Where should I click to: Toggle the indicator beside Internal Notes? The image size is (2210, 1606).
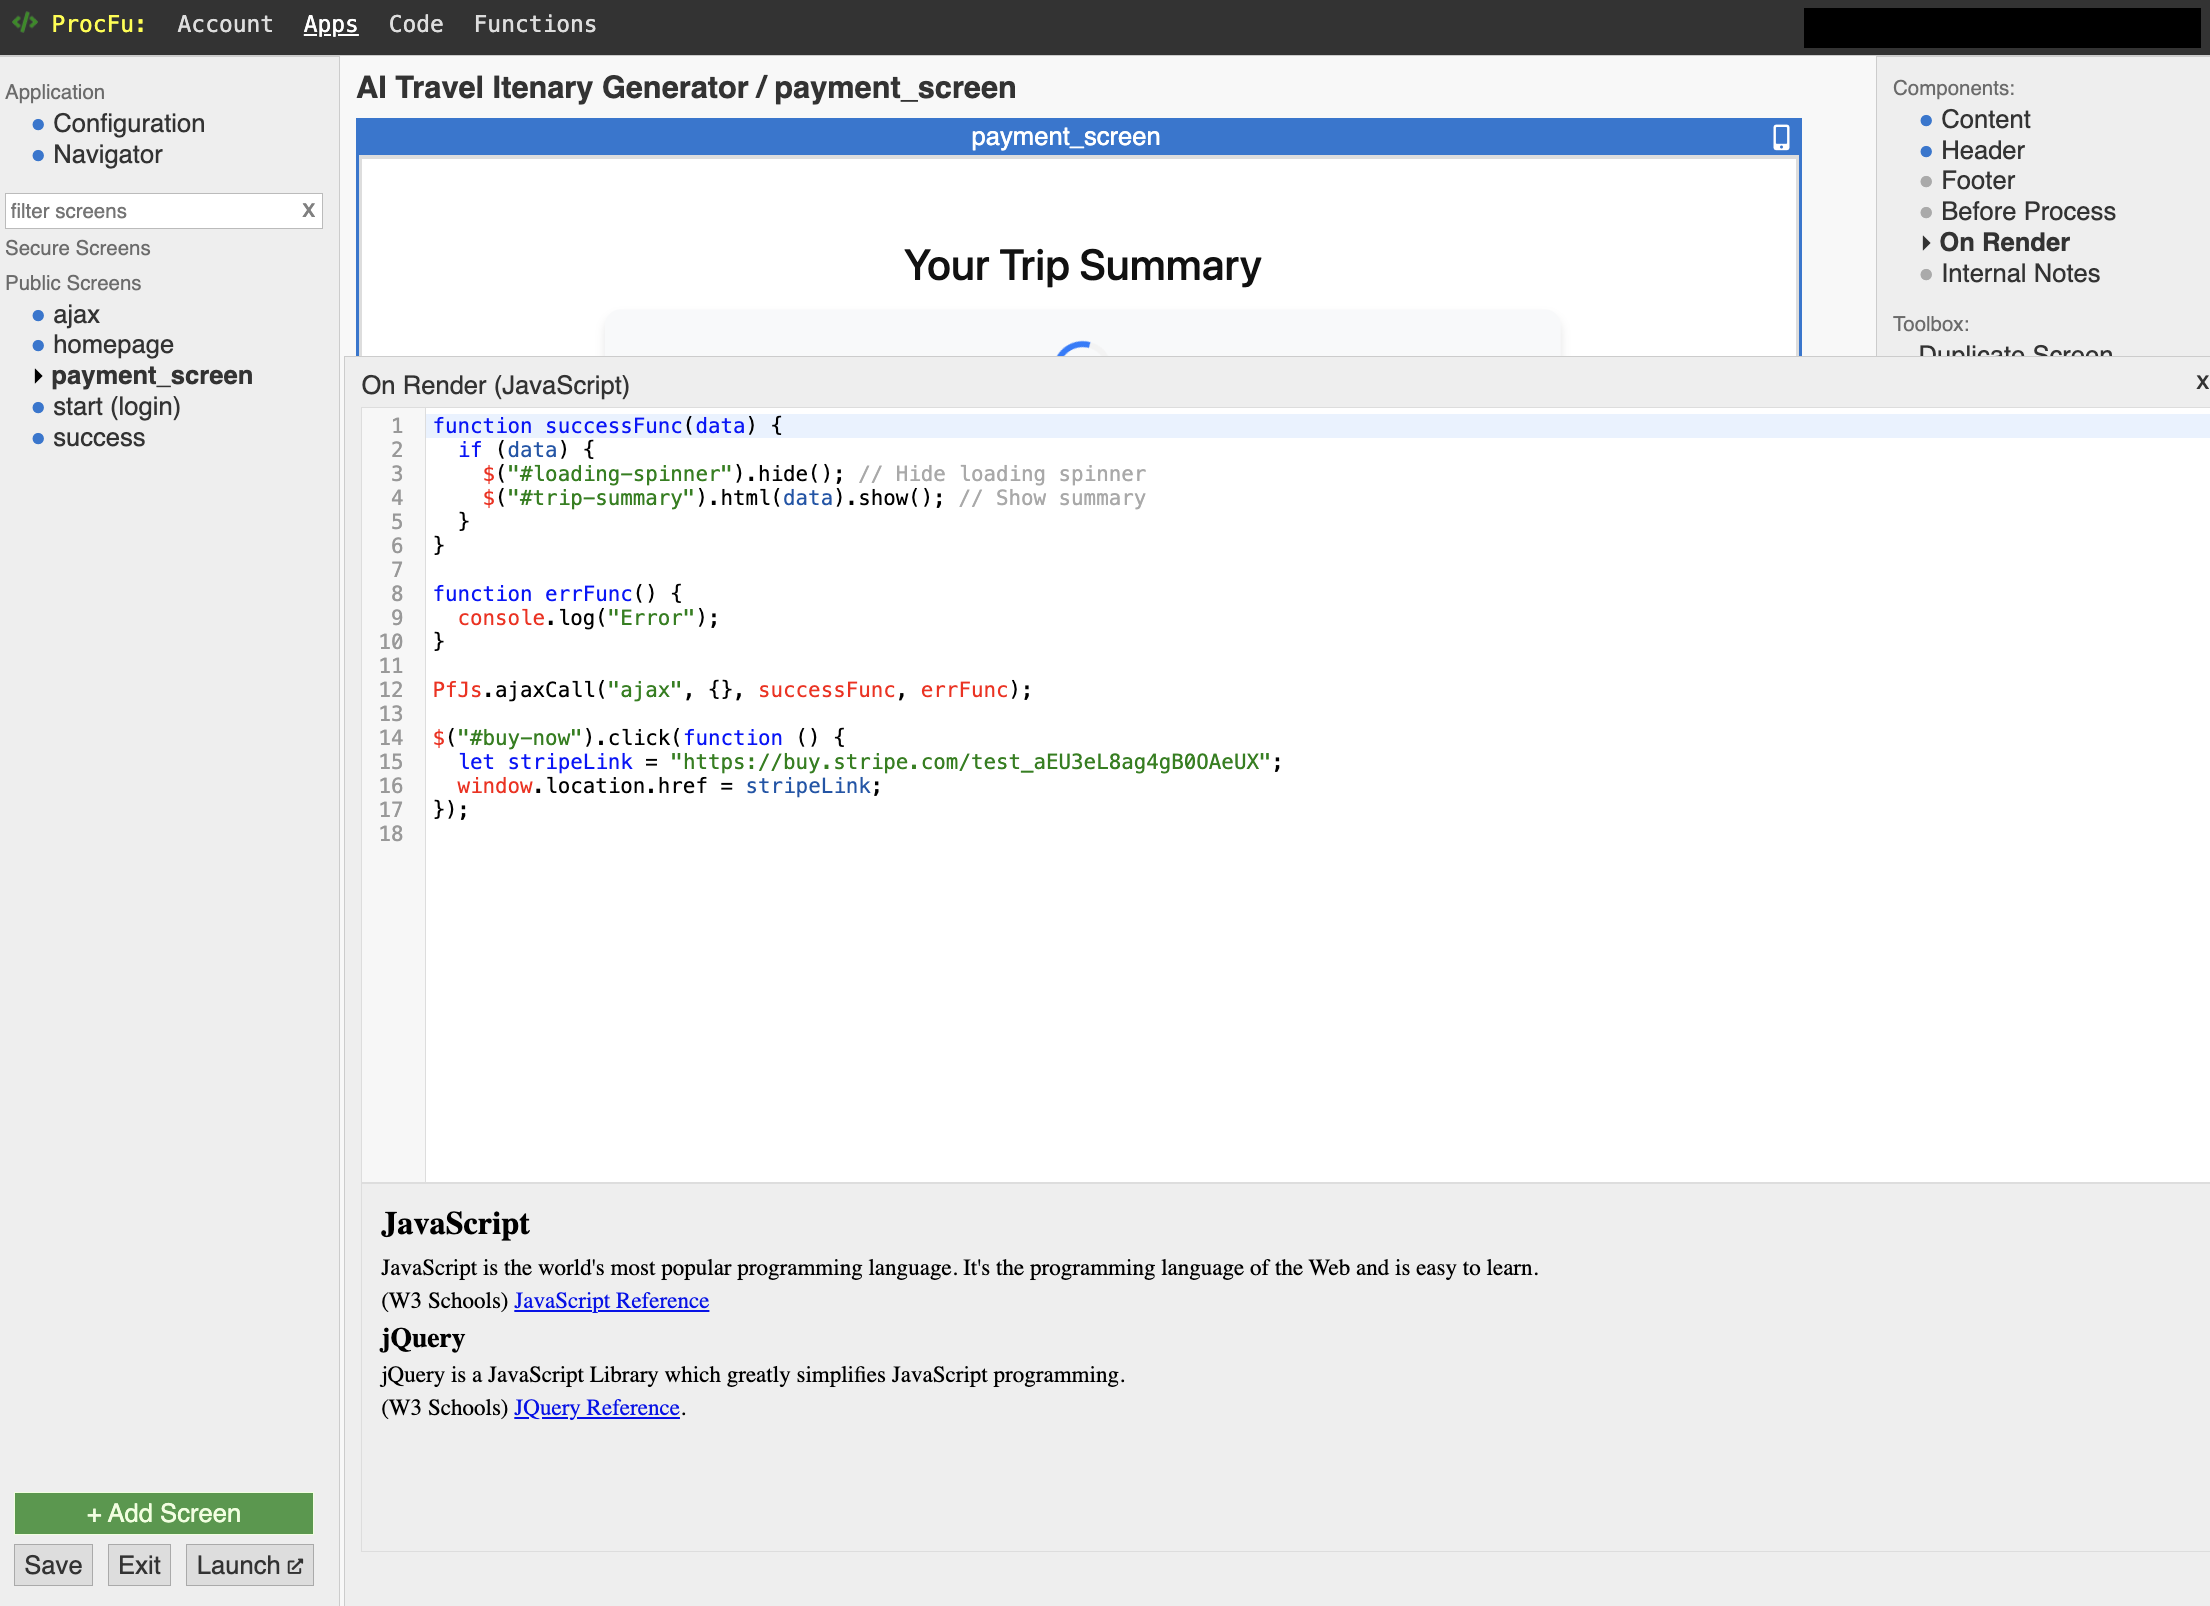pyautogui.click(x=1926, y=273)
